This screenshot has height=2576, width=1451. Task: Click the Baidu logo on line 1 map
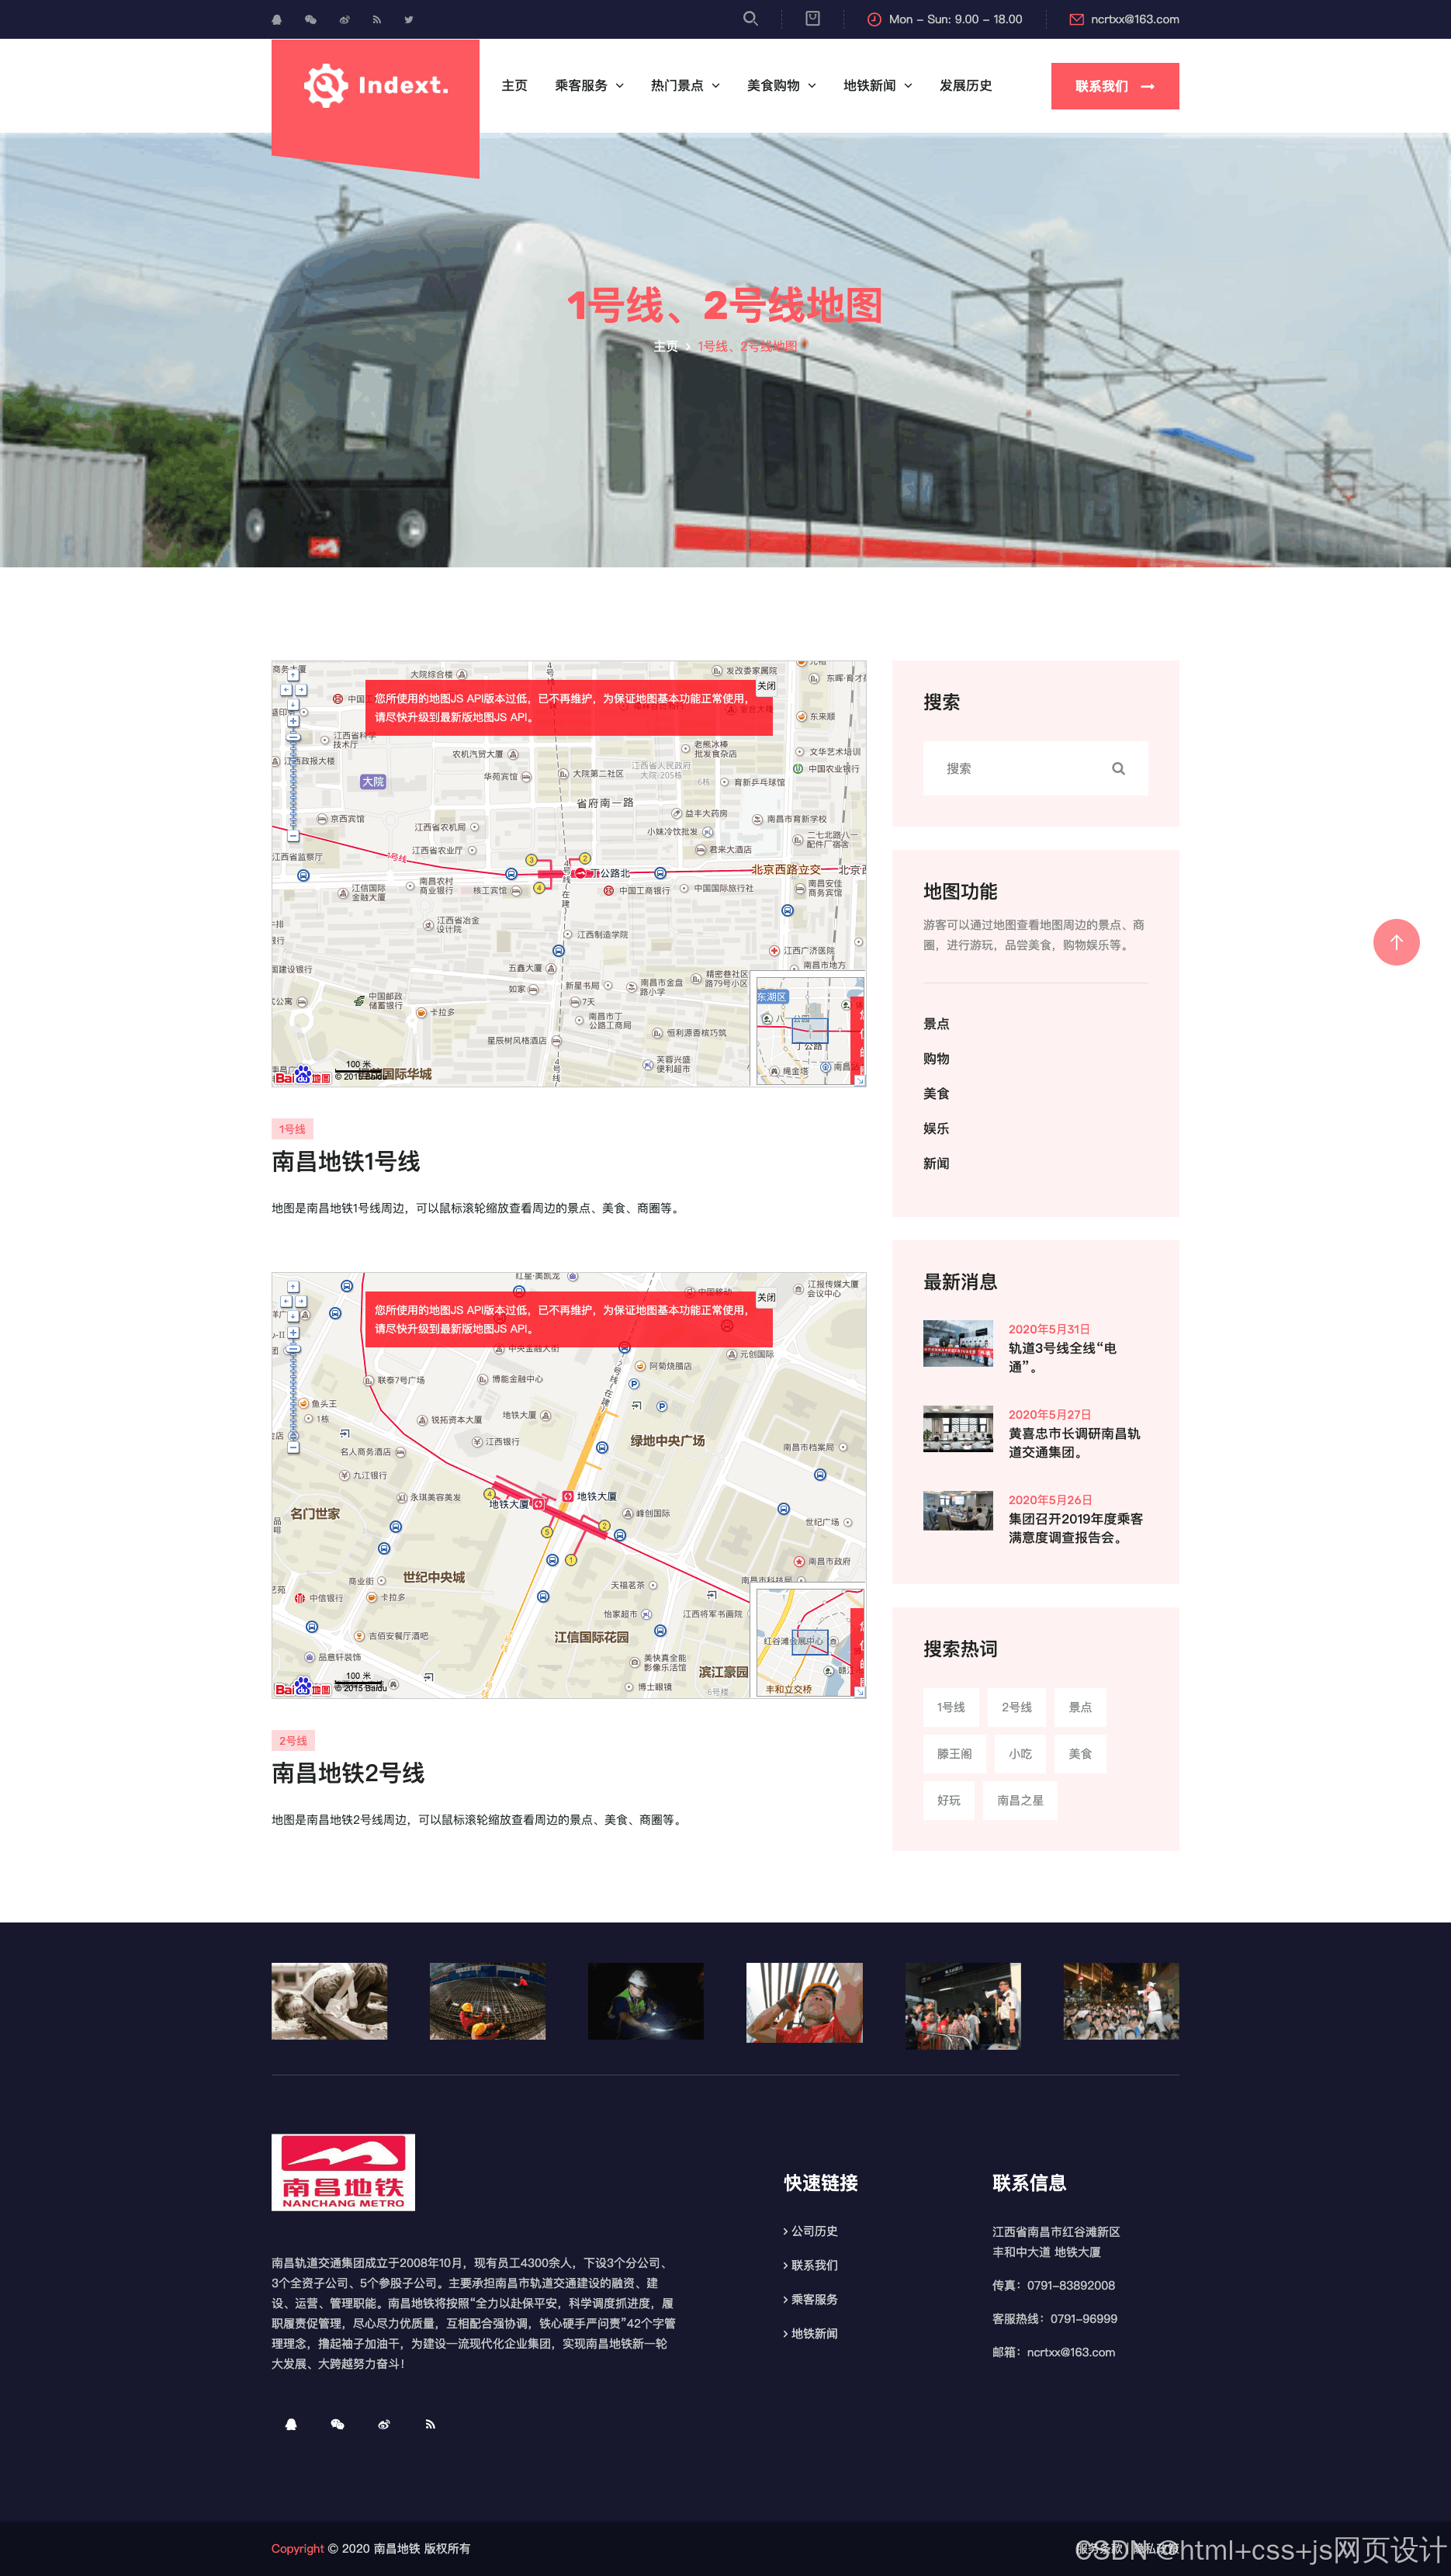[x=302, y=1075]
